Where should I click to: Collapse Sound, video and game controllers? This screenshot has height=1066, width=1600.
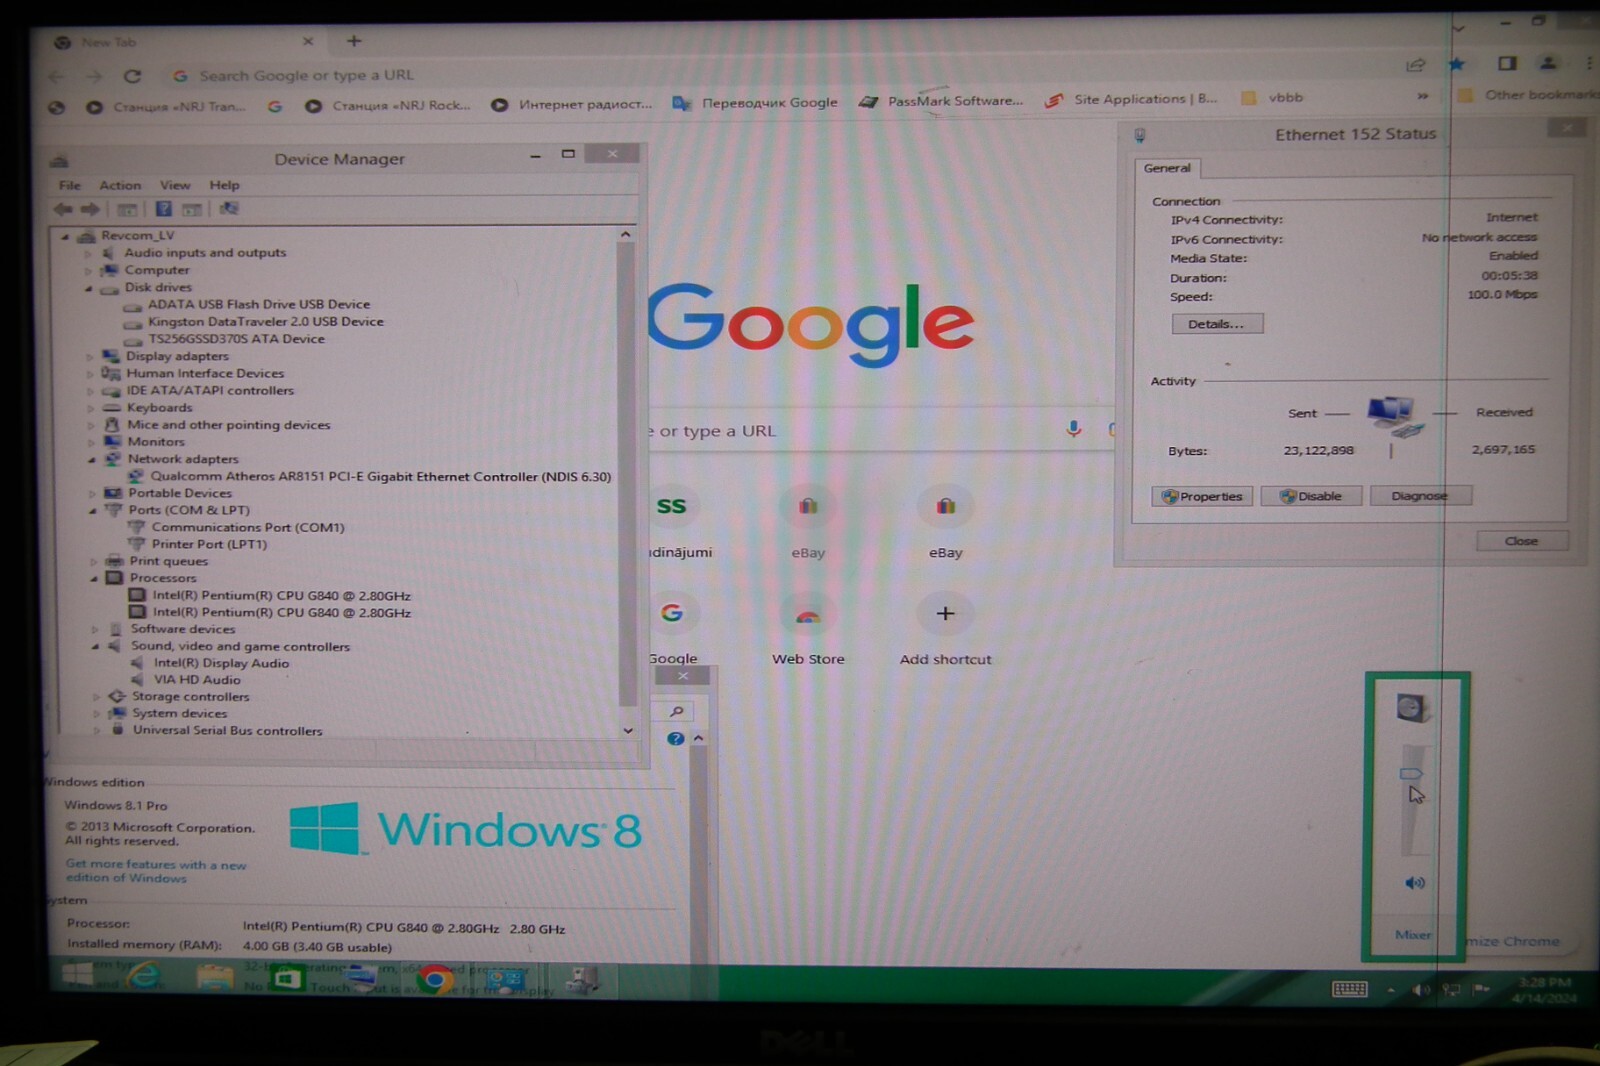[96, 647]
